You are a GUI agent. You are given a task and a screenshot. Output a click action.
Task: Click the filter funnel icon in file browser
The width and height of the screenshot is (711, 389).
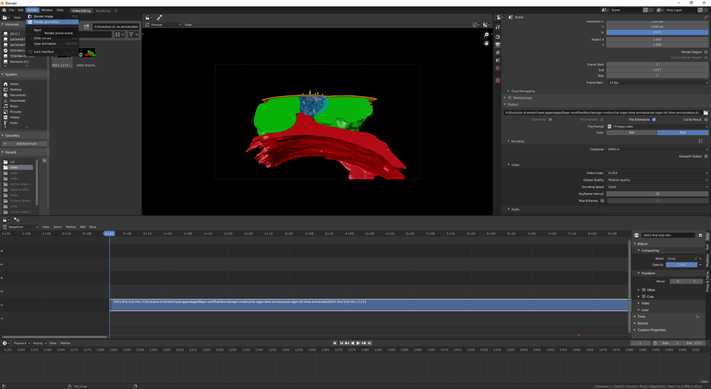(x=131, y=34)
